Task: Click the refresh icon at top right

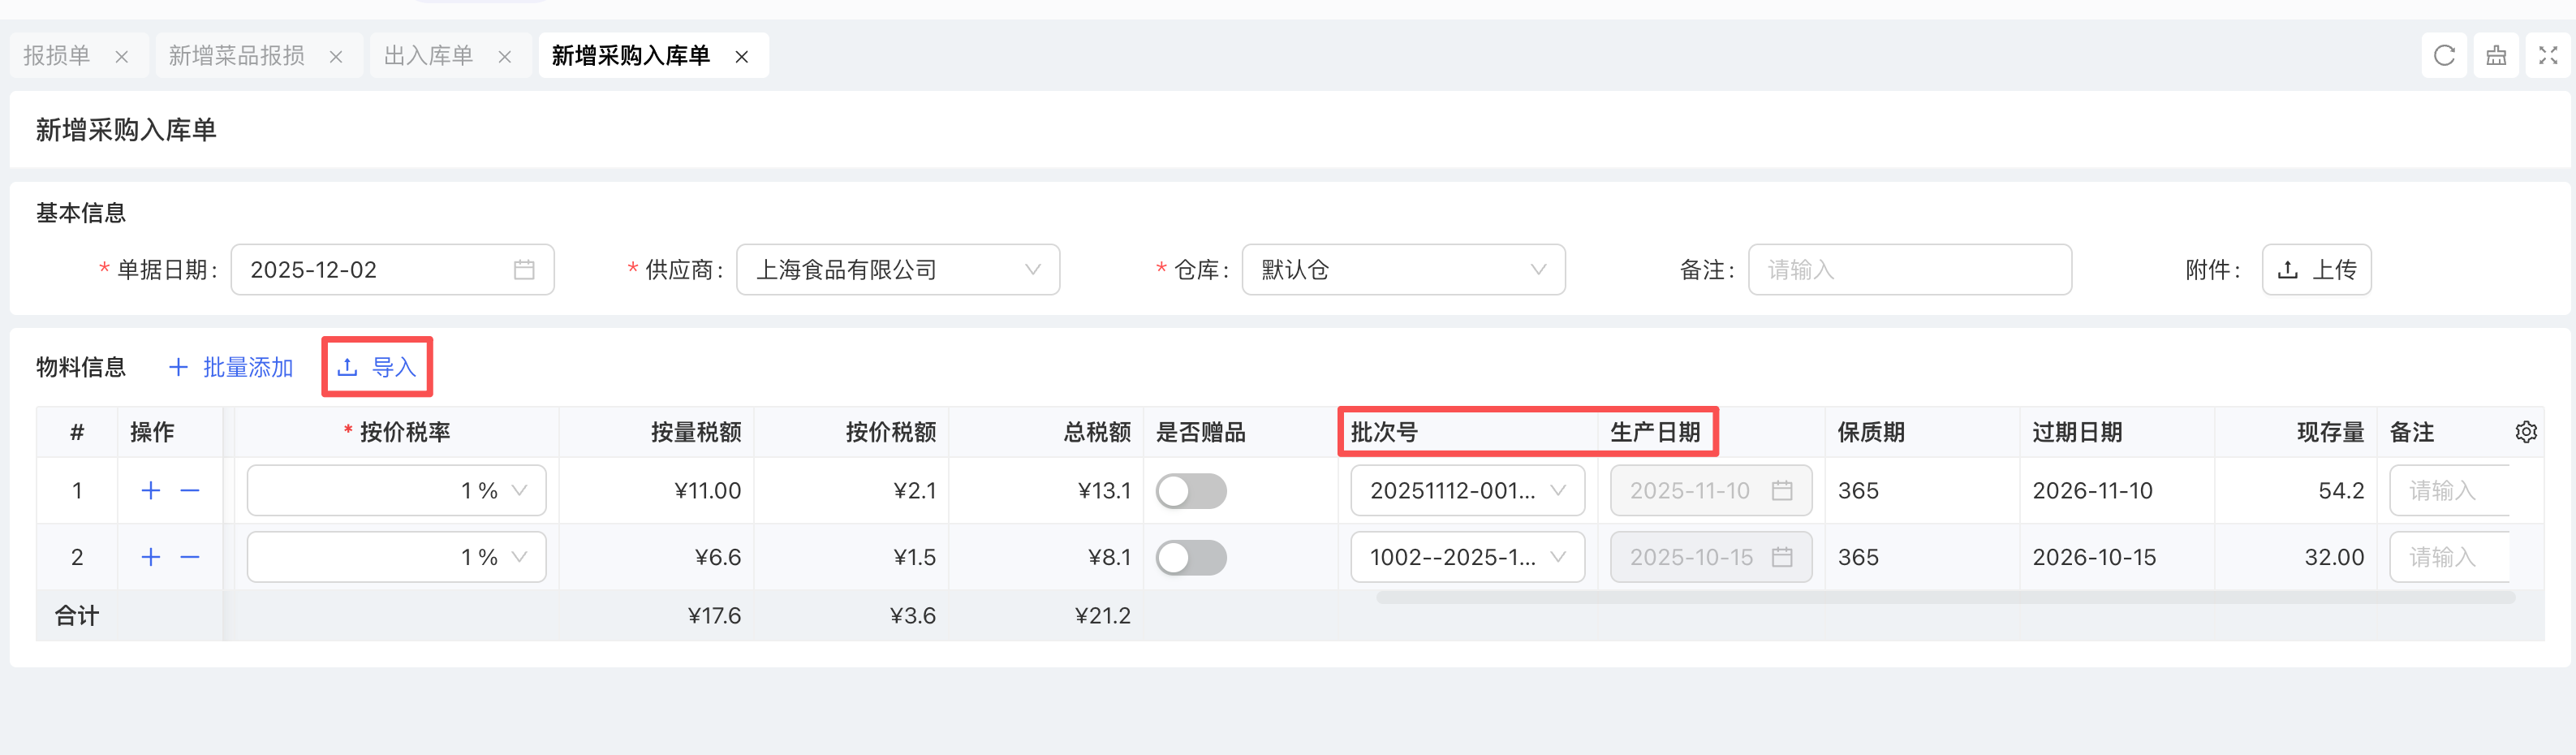Action: click(x=2444, y=56)
